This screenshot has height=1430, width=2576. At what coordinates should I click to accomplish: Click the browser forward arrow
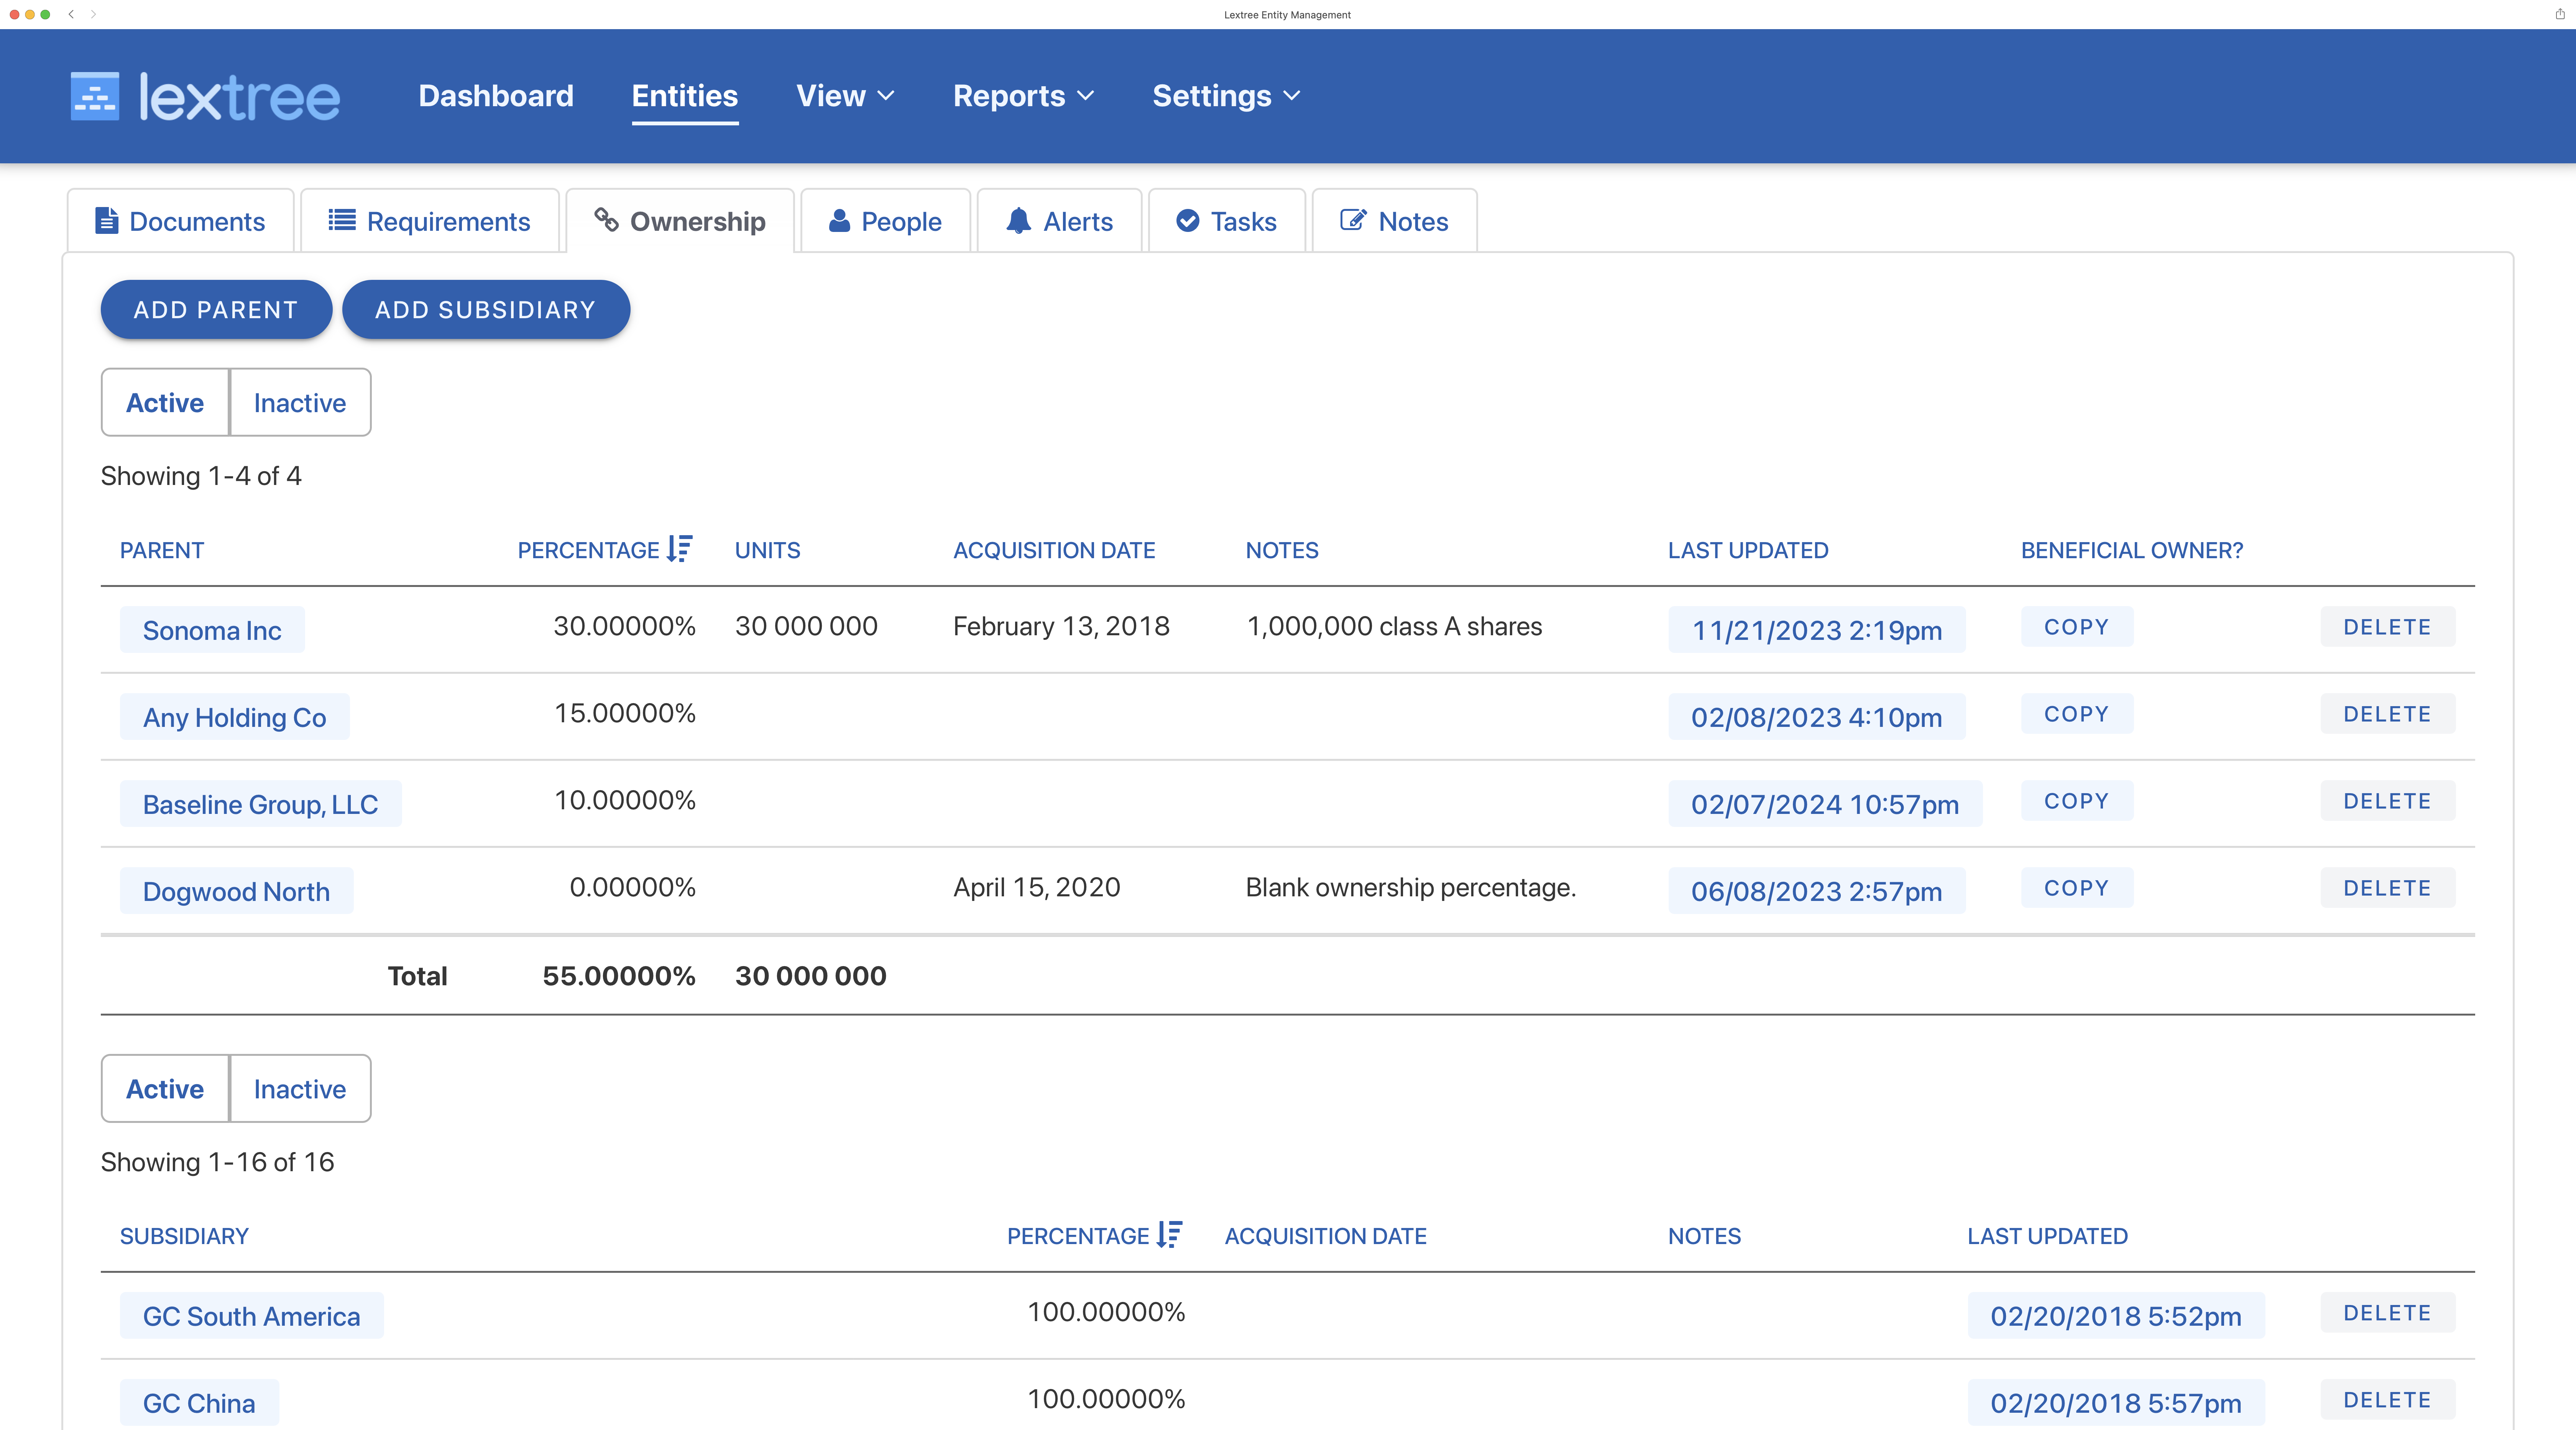93,14
